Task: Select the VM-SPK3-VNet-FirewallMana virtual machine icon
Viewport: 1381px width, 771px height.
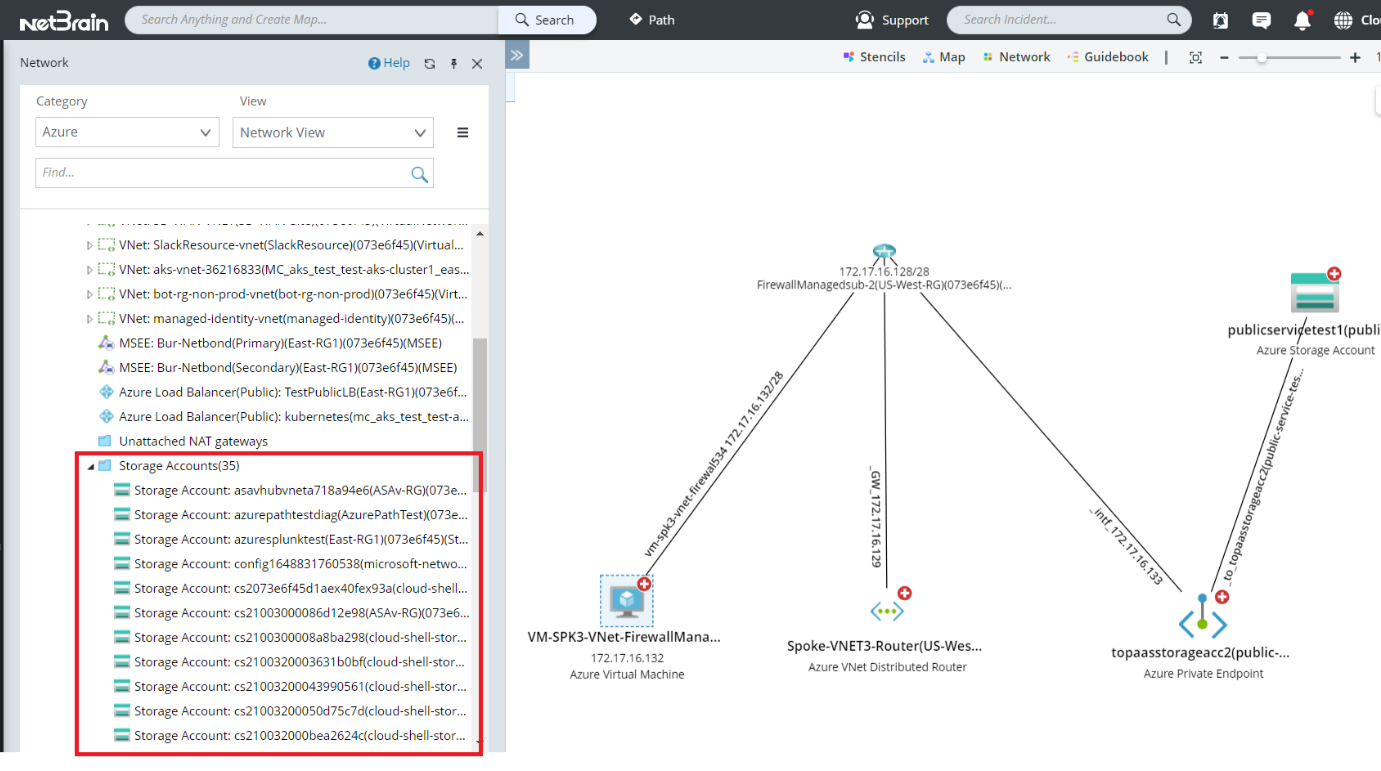Action: (x=626, y=600)
